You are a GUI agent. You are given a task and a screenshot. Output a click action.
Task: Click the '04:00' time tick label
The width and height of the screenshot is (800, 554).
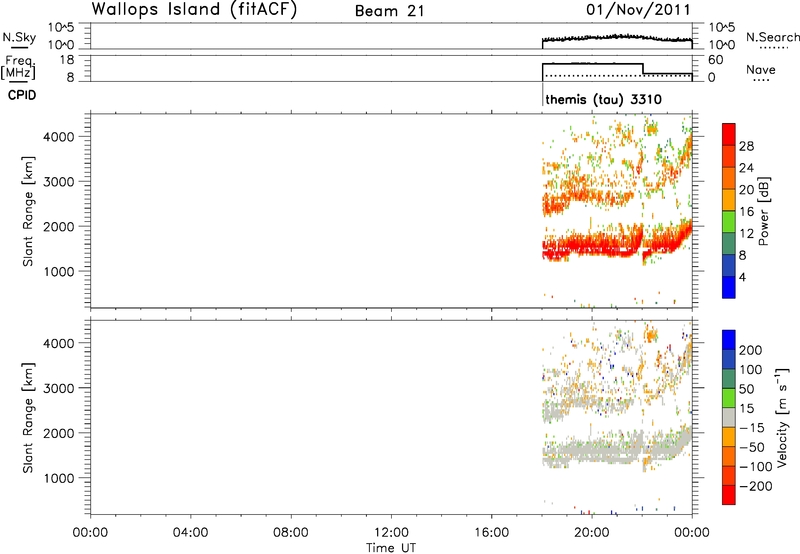click(191, 533)
